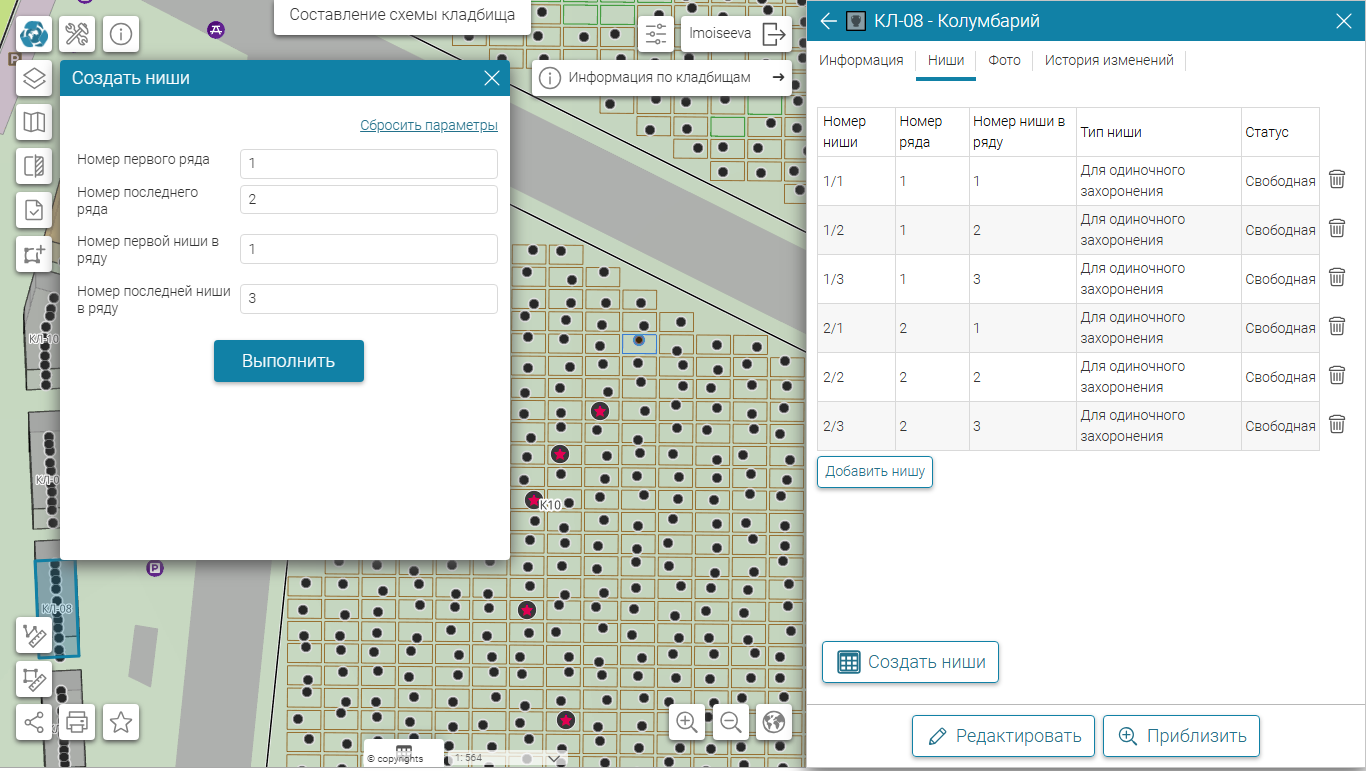Open the print map tool
Screen dimensions: 1366x771
point(77,721)
